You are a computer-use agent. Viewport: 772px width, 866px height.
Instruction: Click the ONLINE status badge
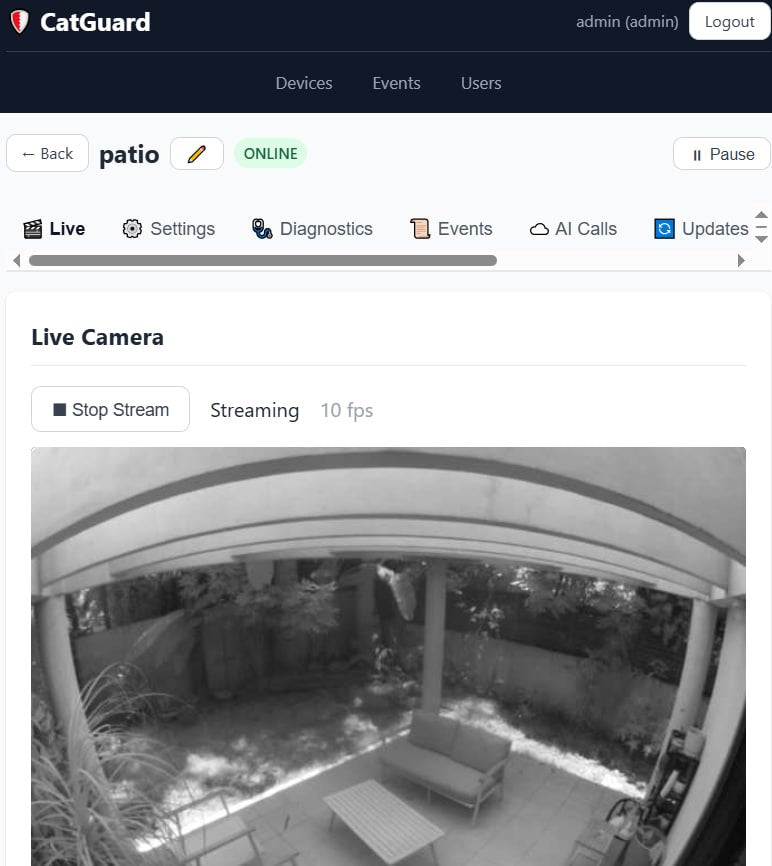coord(271,154)
